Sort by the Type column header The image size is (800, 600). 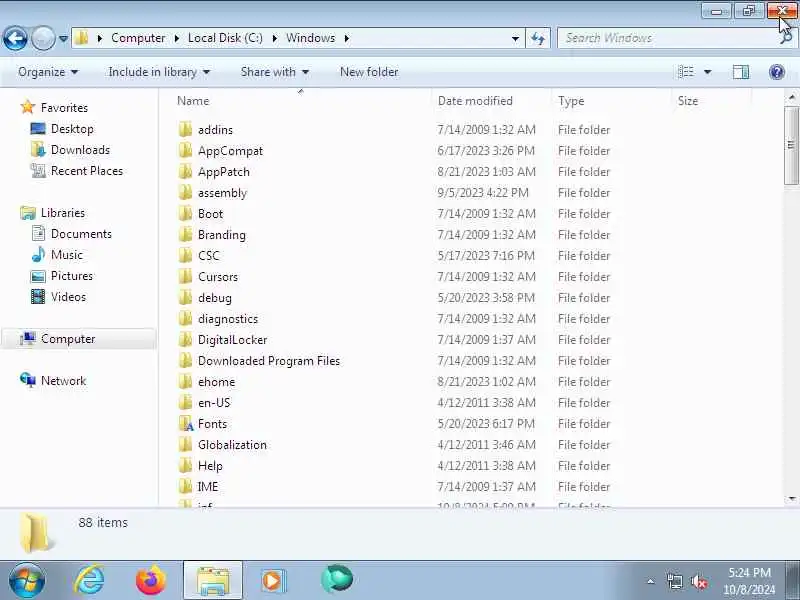611,101
